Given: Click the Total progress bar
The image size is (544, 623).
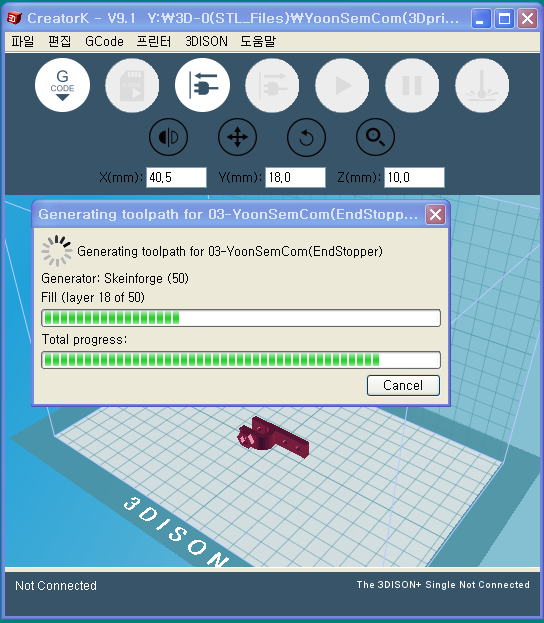Looking at the screenshot, I should pos(241,360).
